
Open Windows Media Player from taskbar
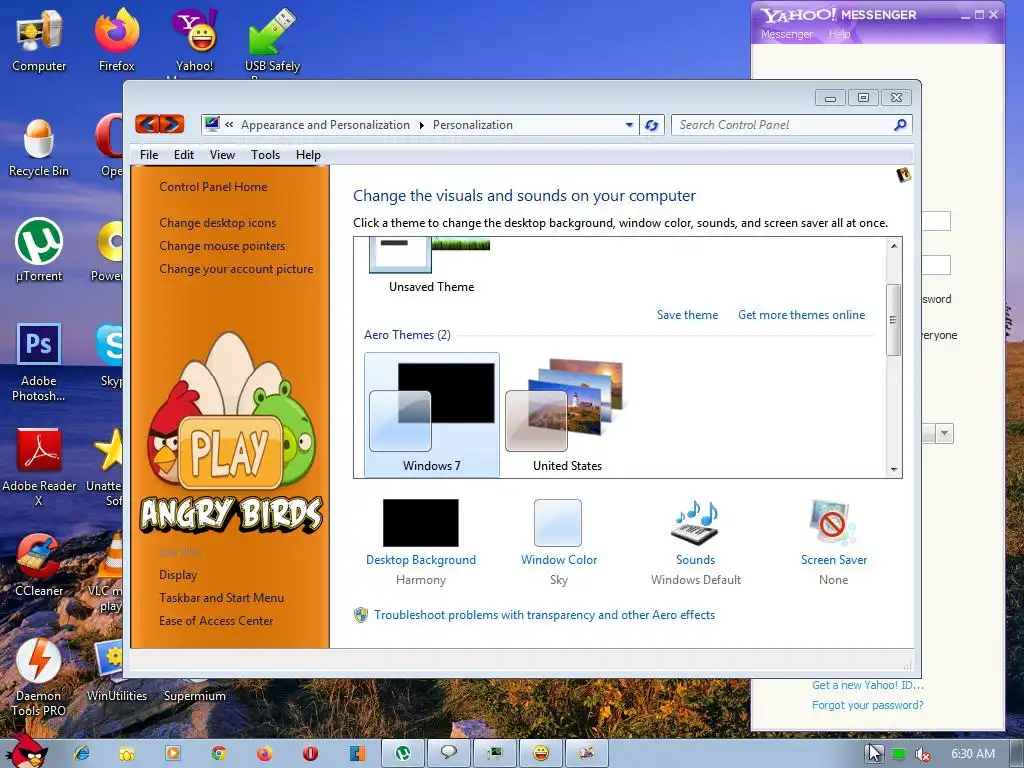click(x=173, y=753)
